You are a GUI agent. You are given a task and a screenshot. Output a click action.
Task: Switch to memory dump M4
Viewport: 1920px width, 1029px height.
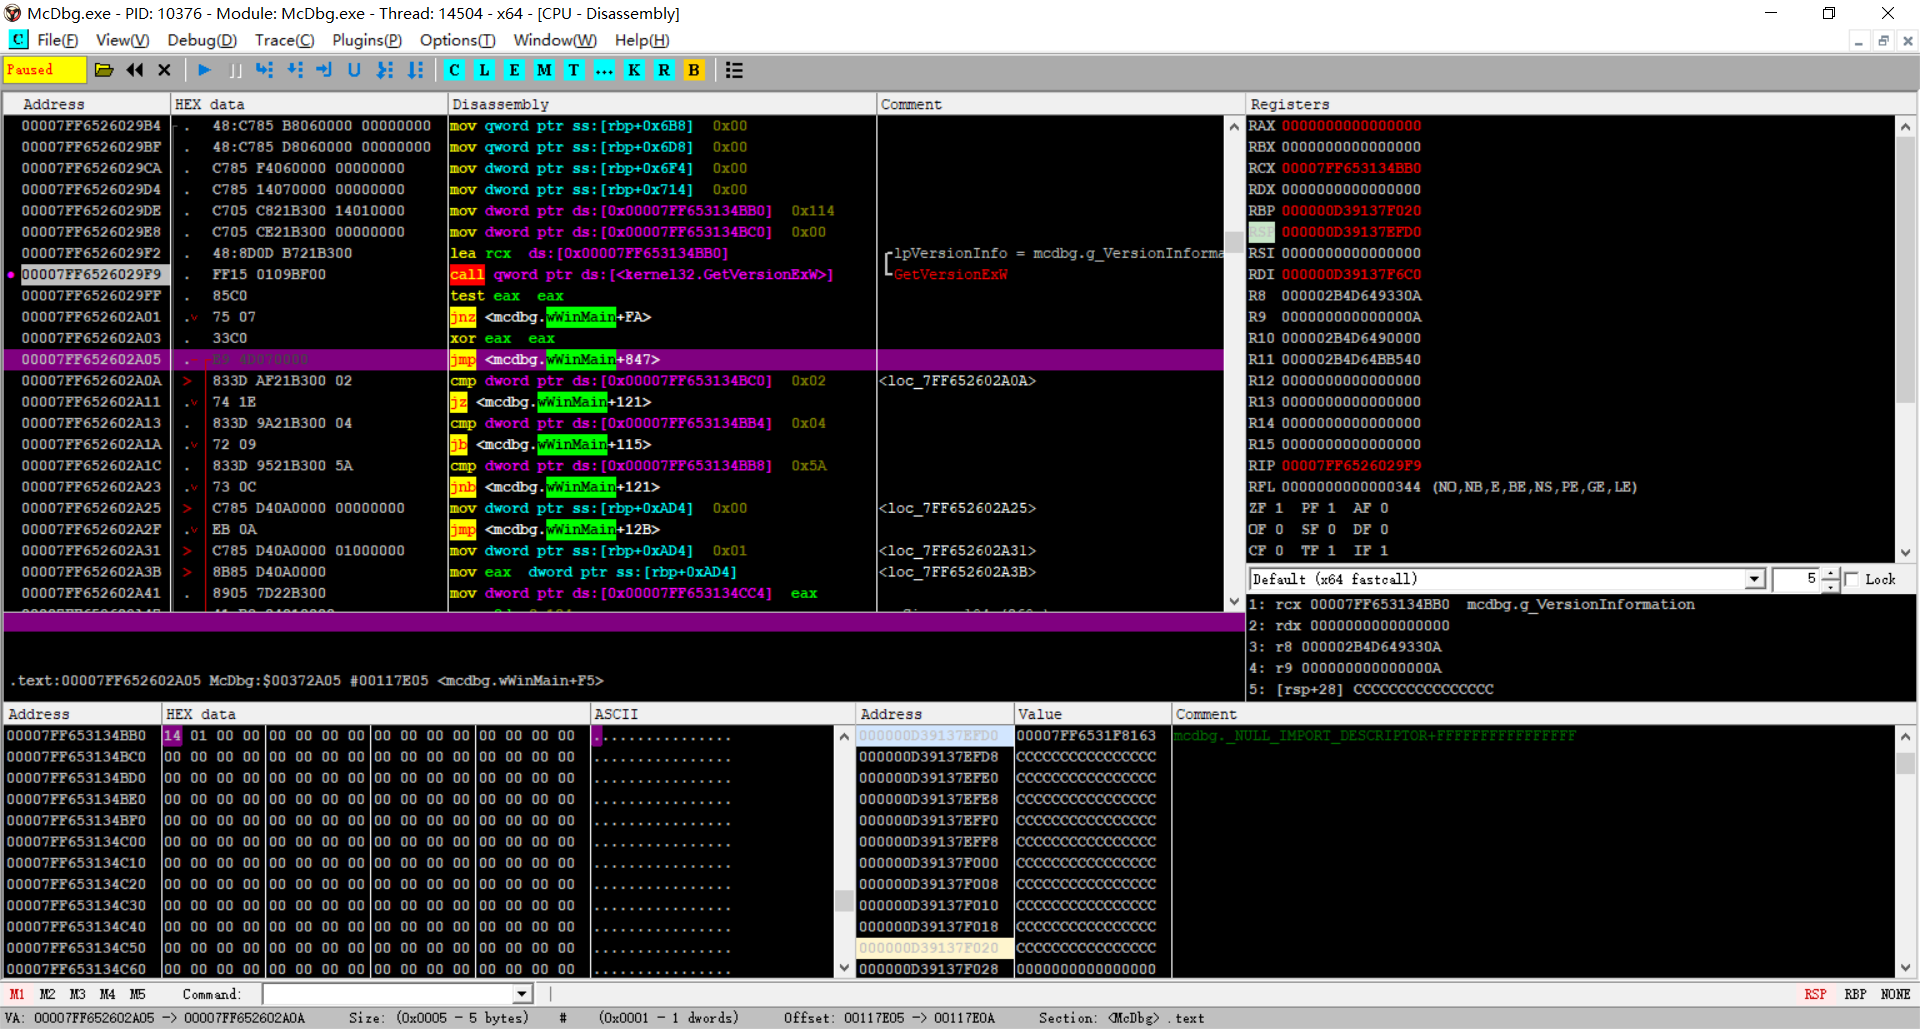107,994
